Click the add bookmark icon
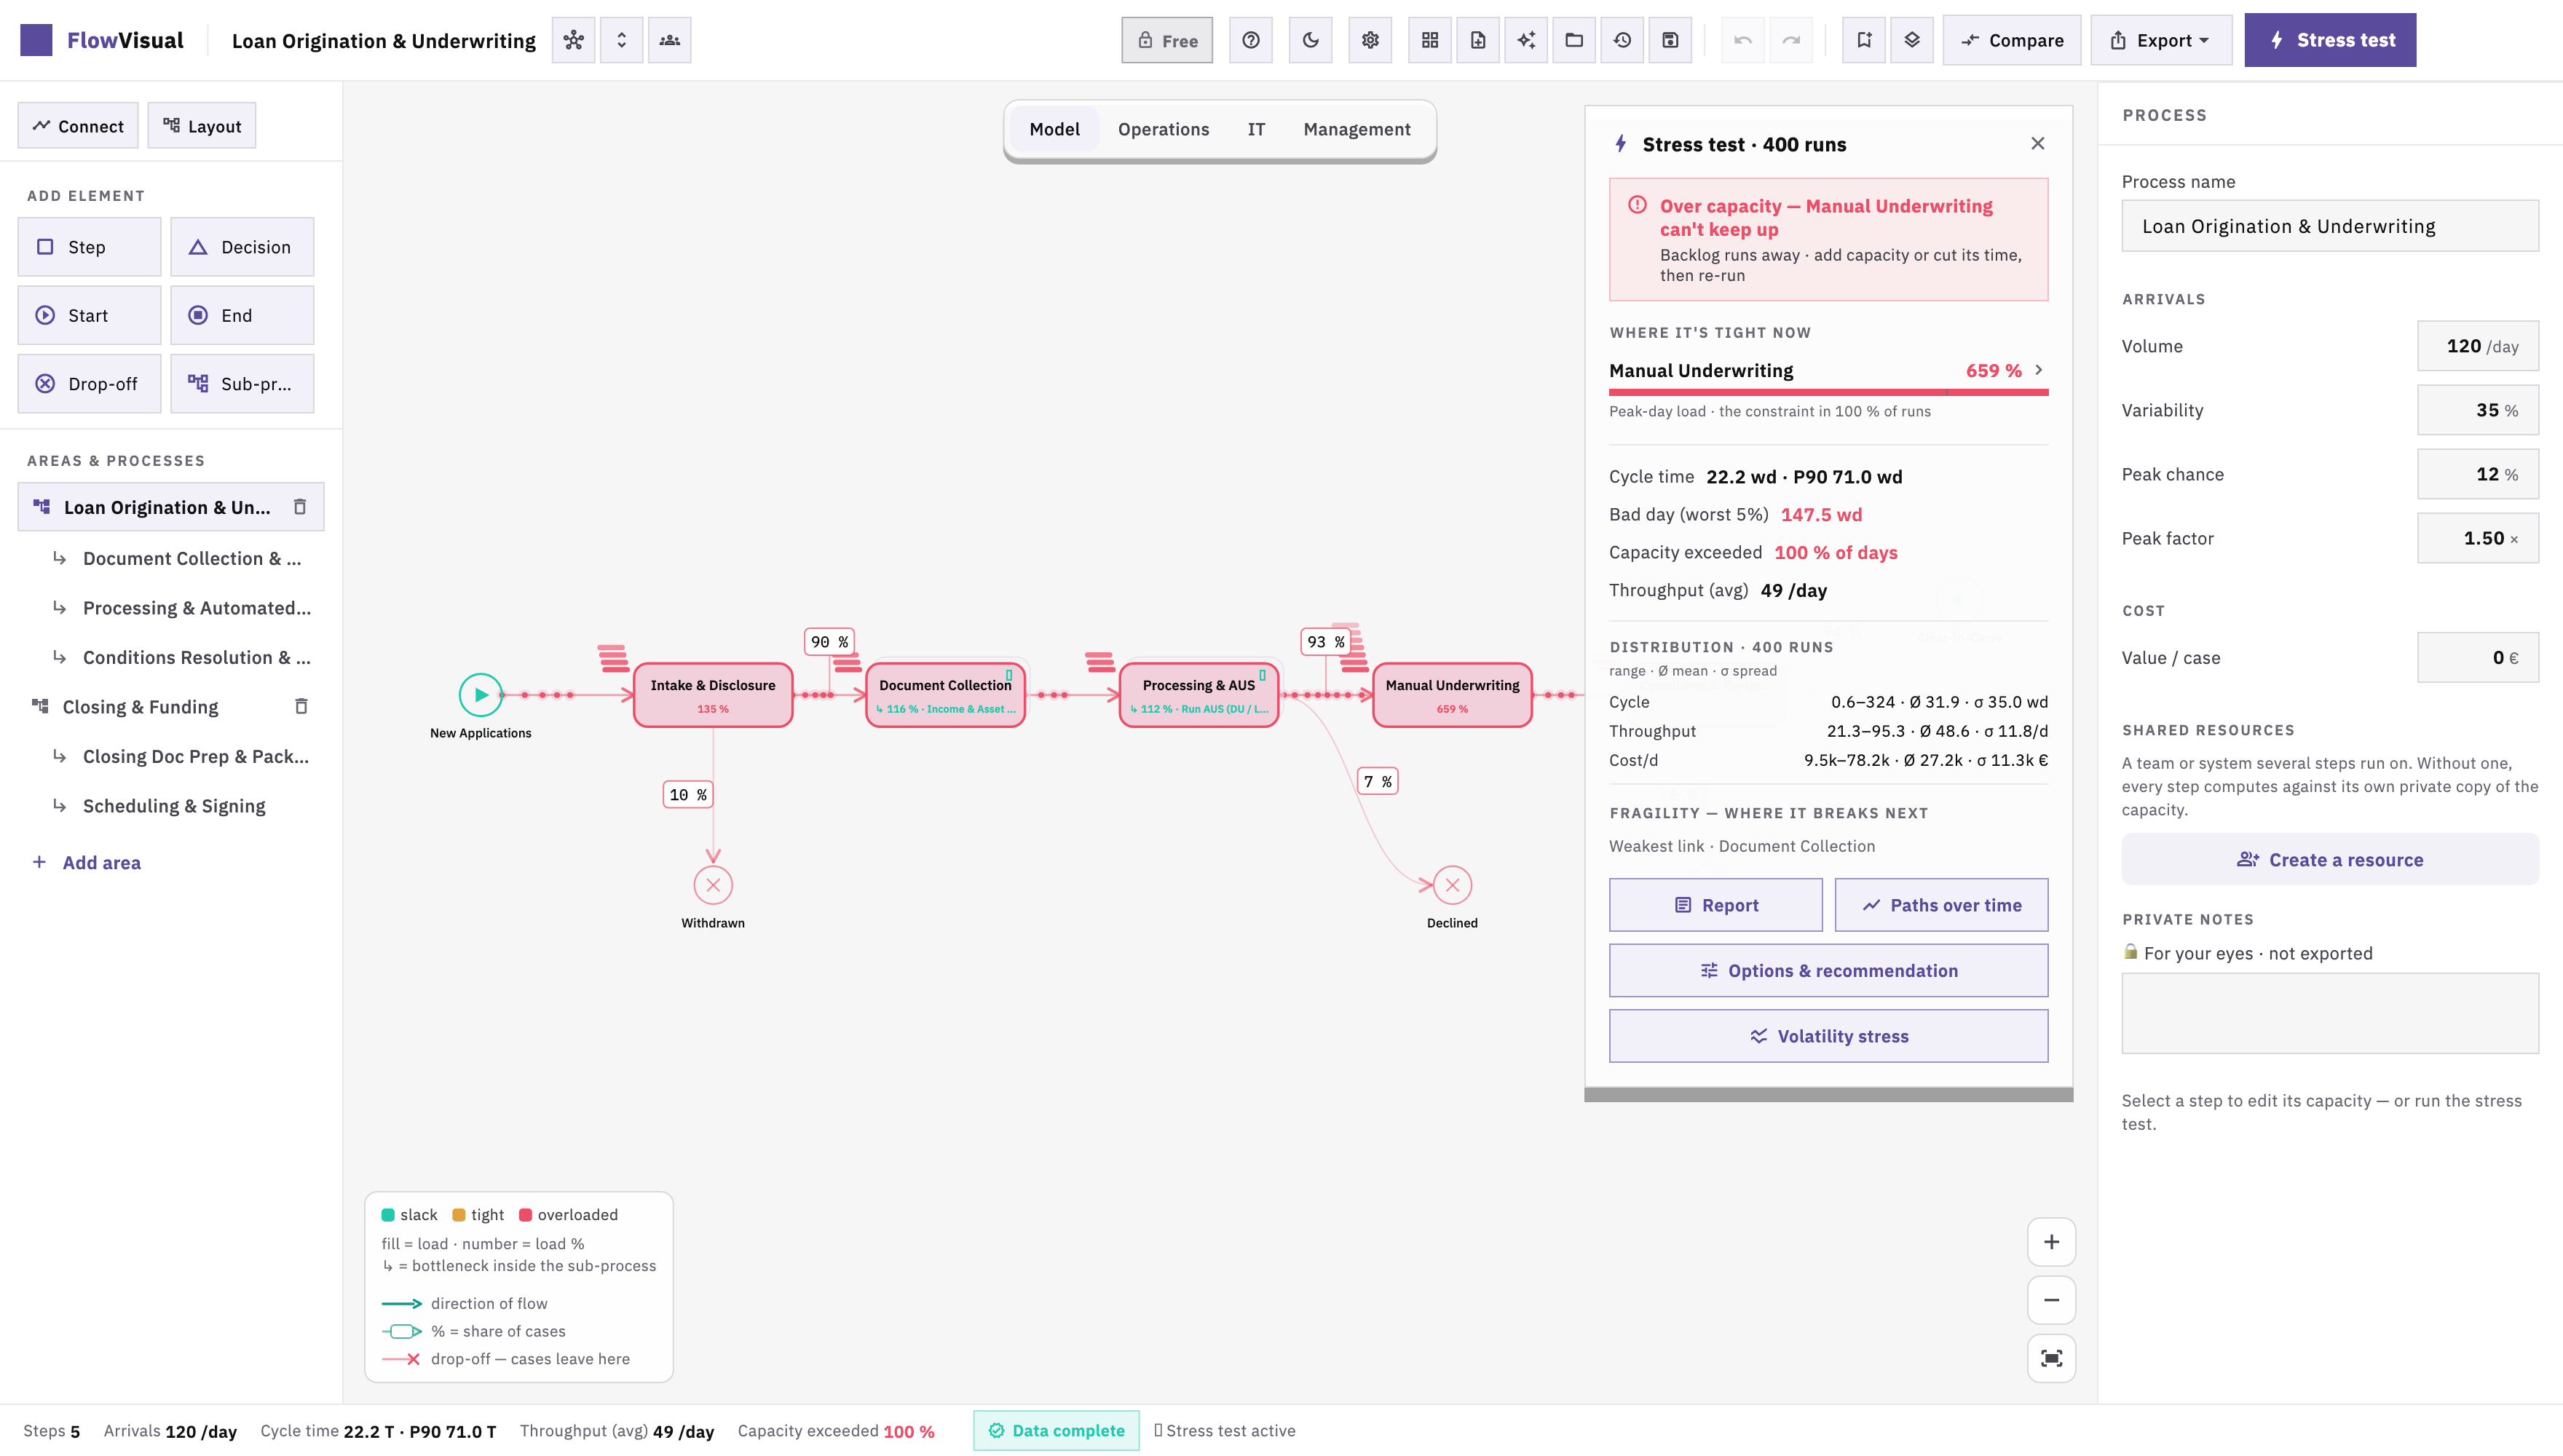The image size is (2563, 1456). pyautogui.click(x=1864, y=40)
